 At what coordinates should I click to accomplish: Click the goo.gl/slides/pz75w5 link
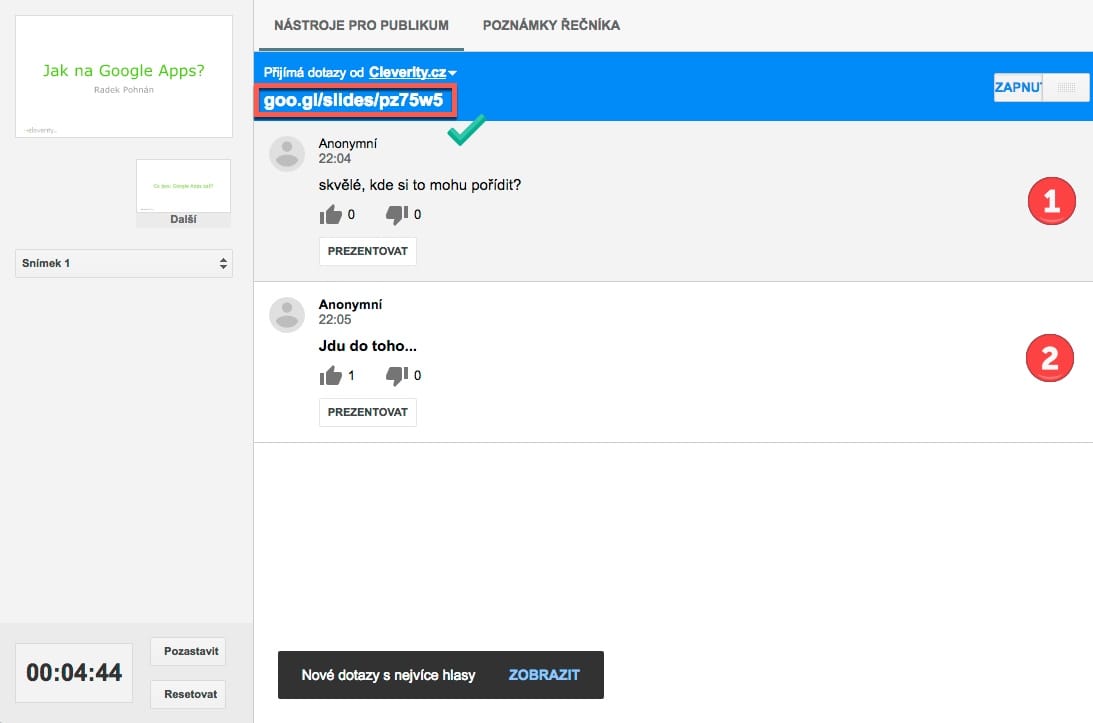[353, 101]
